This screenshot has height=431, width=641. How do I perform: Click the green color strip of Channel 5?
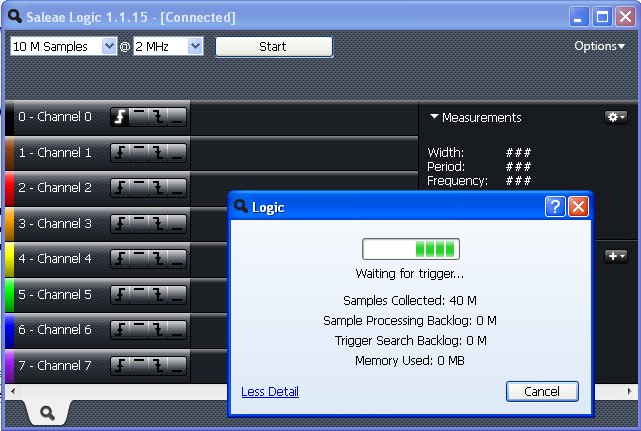pyautogui.click(x=9, y=295)
